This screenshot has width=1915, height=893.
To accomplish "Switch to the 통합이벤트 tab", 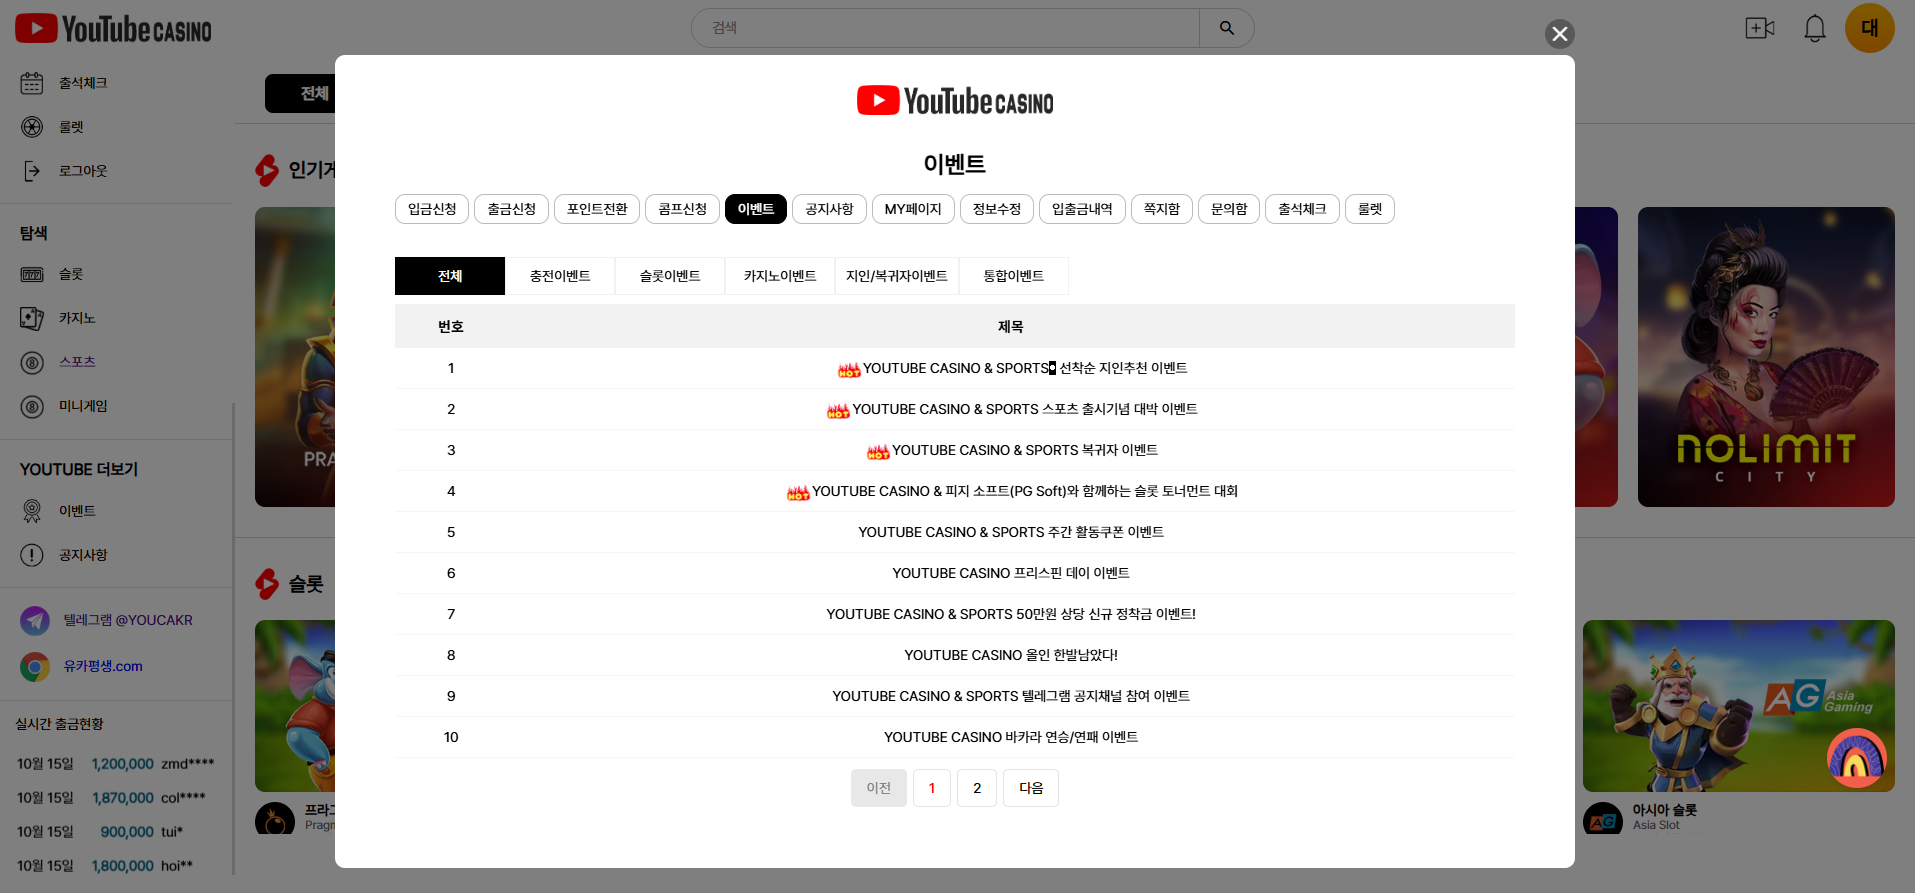I will coord(1014,276).
